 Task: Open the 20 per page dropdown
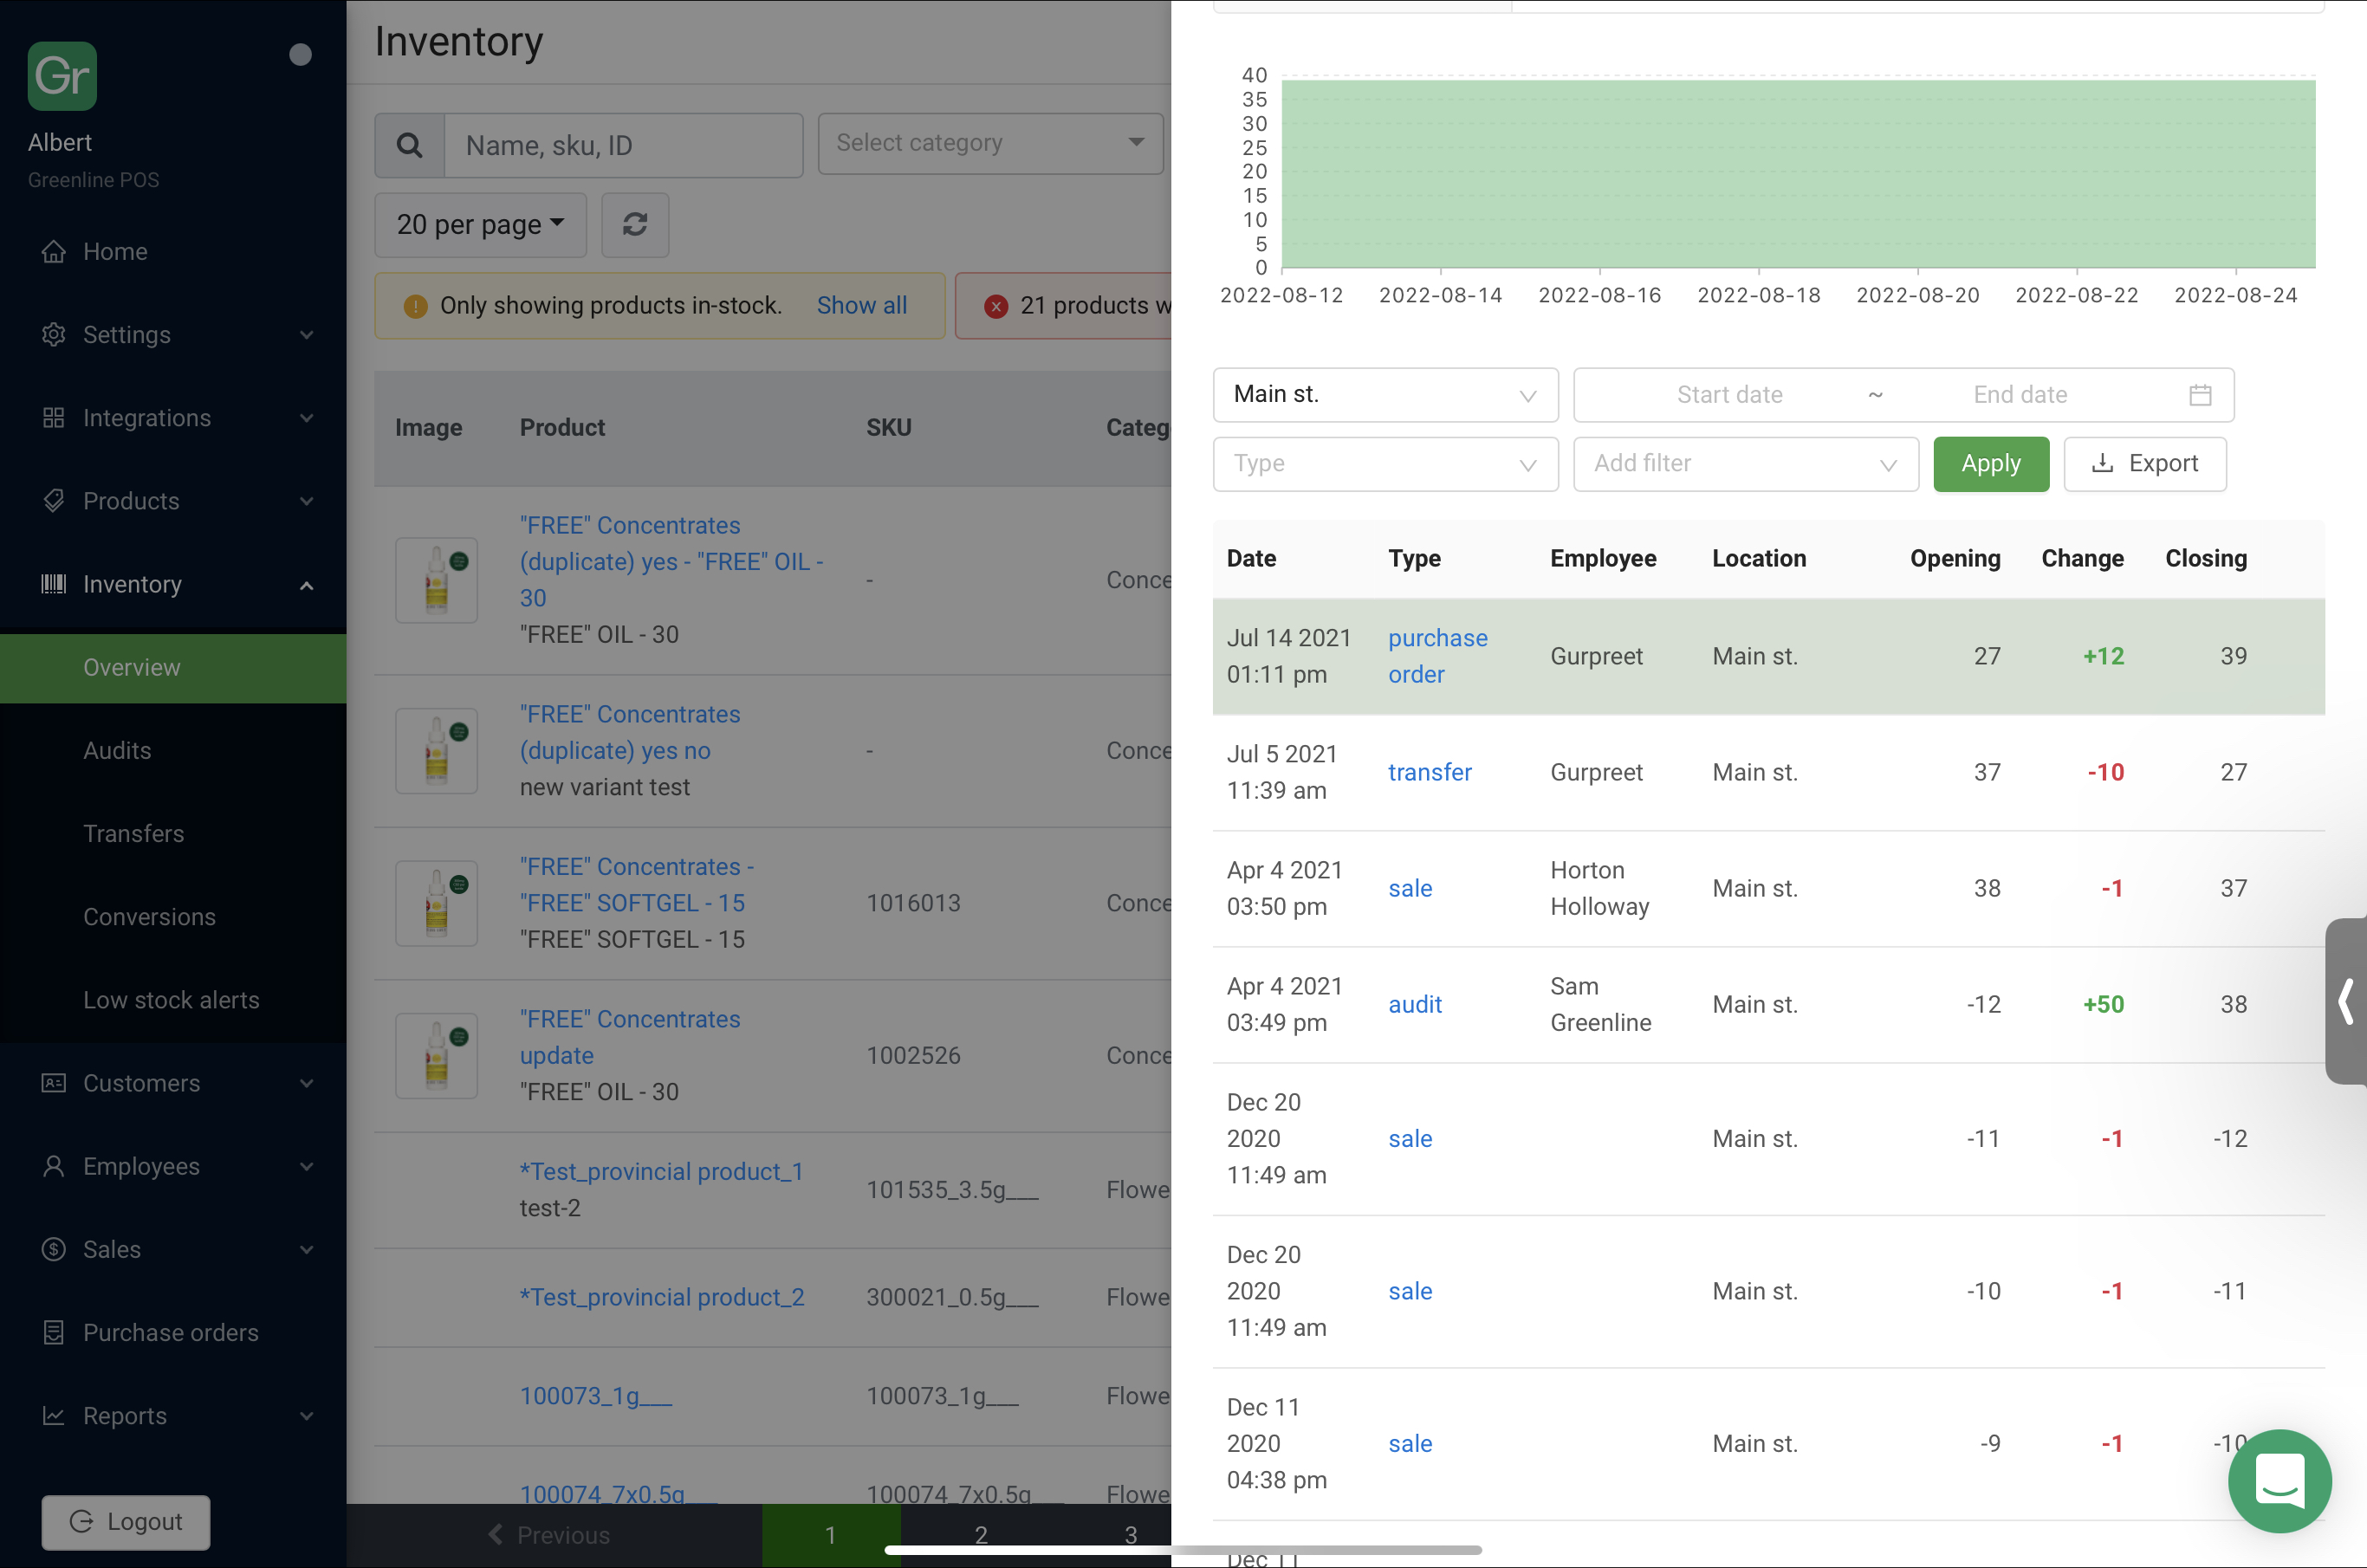point(480,224)
